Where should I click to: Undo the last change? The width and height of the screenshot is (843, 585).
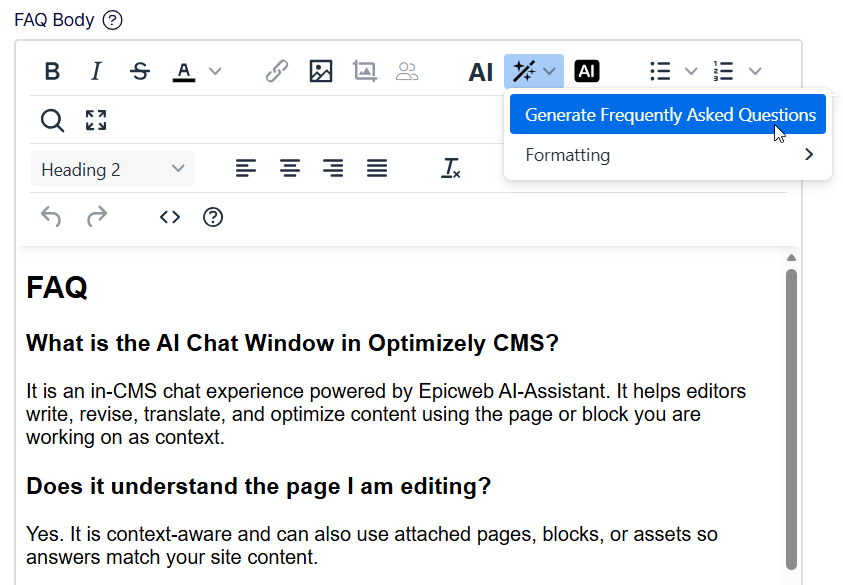51,217
